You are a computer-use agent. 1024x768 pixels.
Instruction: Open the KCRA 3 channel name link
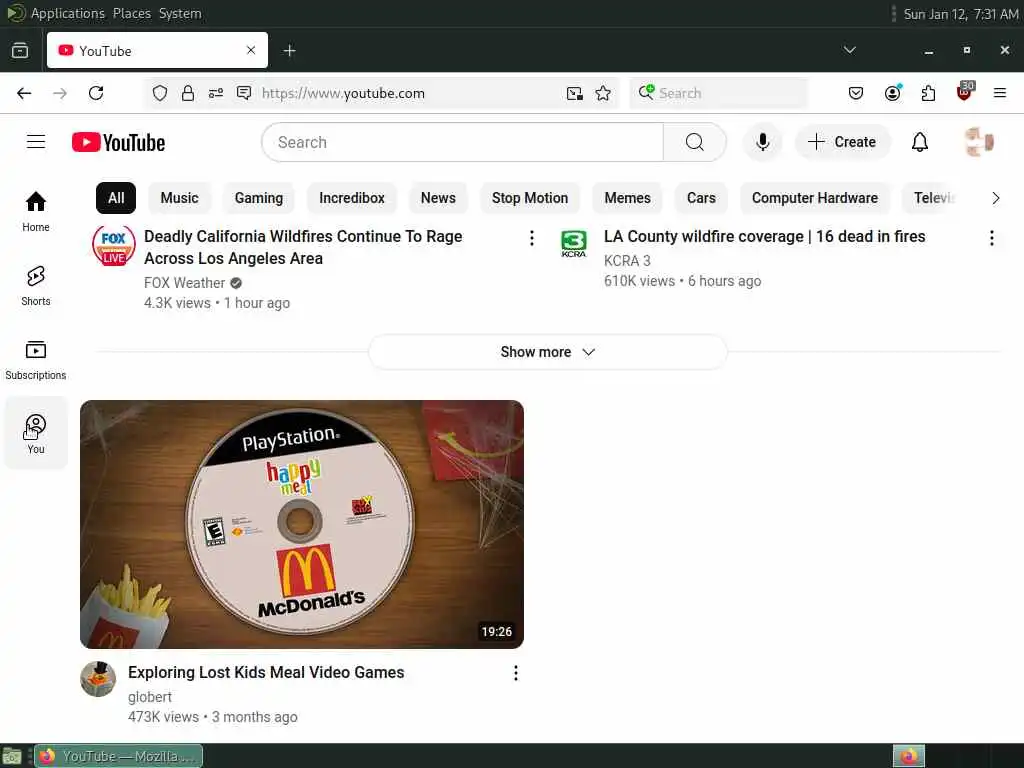click(627, 261)
